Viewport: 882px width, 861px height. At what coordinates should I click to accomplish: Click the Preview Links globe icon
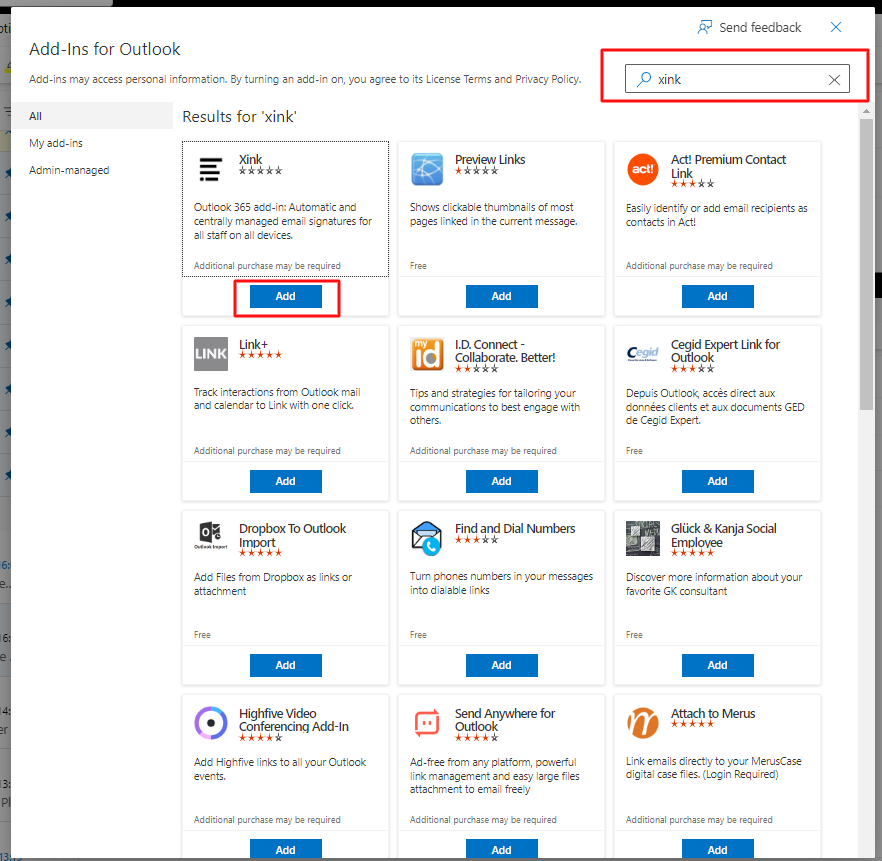click(427, 169)
